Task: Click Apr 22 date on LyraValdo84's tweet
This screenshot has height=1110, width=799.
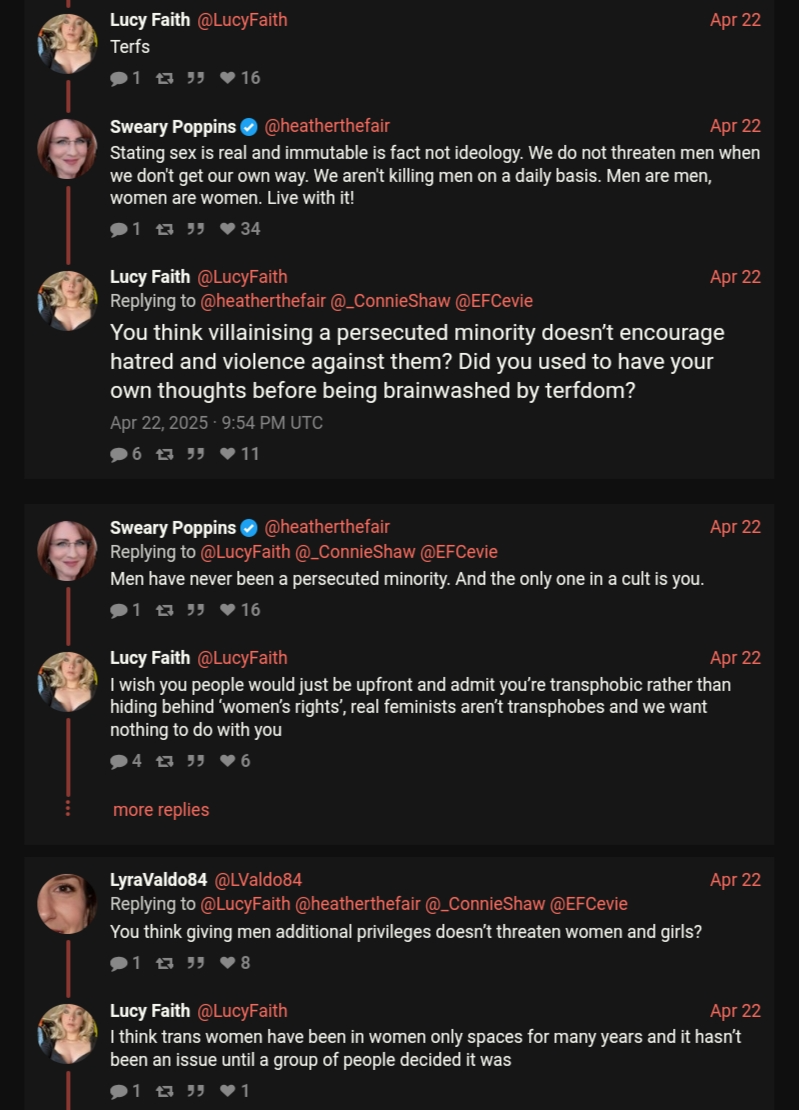Action: [735, 880]
